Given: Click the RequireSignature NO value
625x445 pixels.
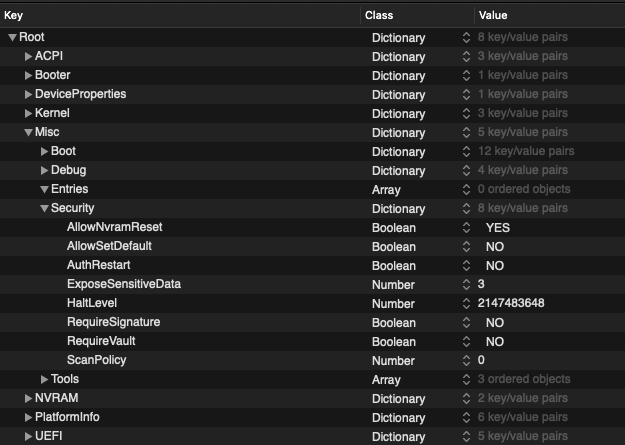Looking at the screenshot, I should click(494, 322).
